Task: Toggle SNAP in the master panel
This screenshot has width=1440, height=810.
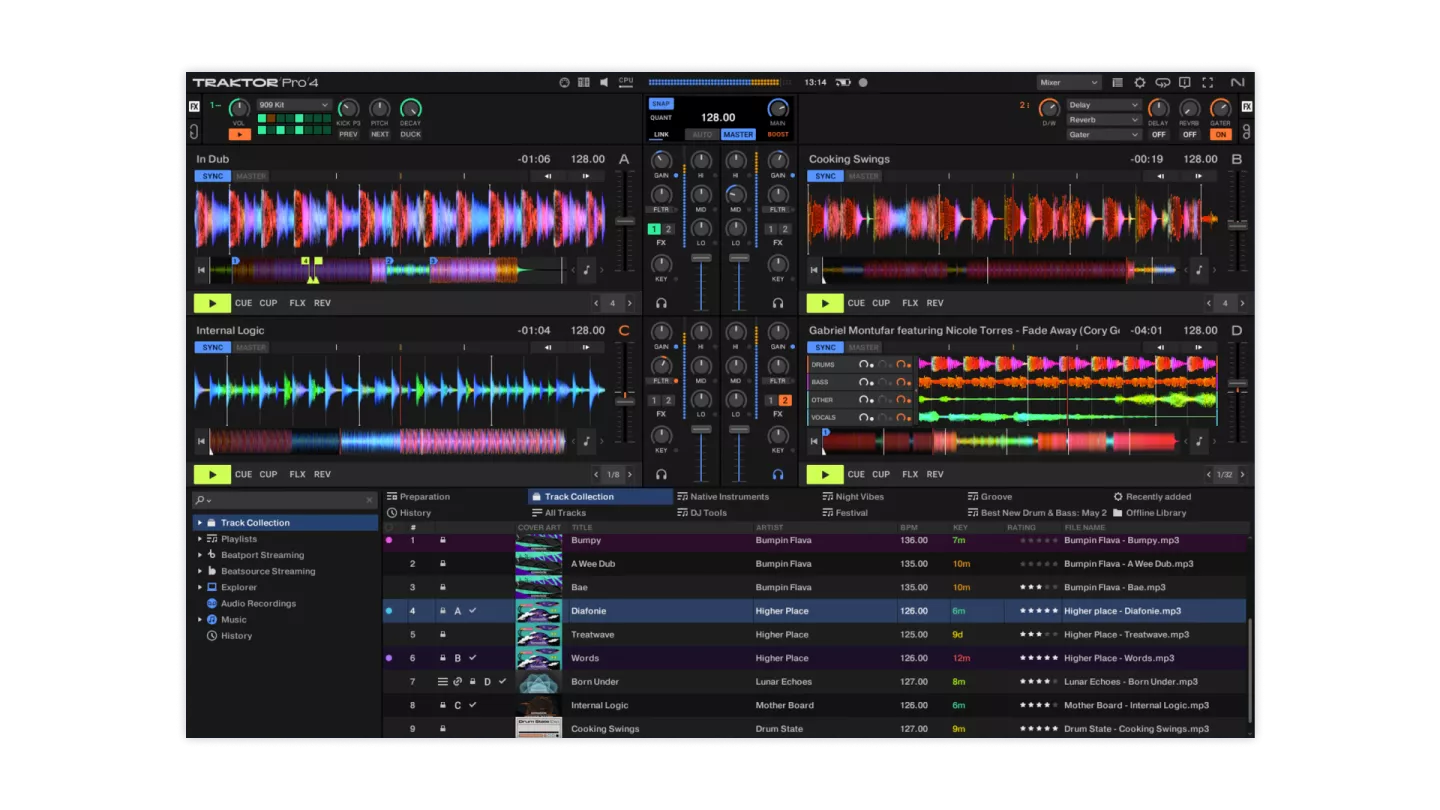Action: click(x=660, y=103)
